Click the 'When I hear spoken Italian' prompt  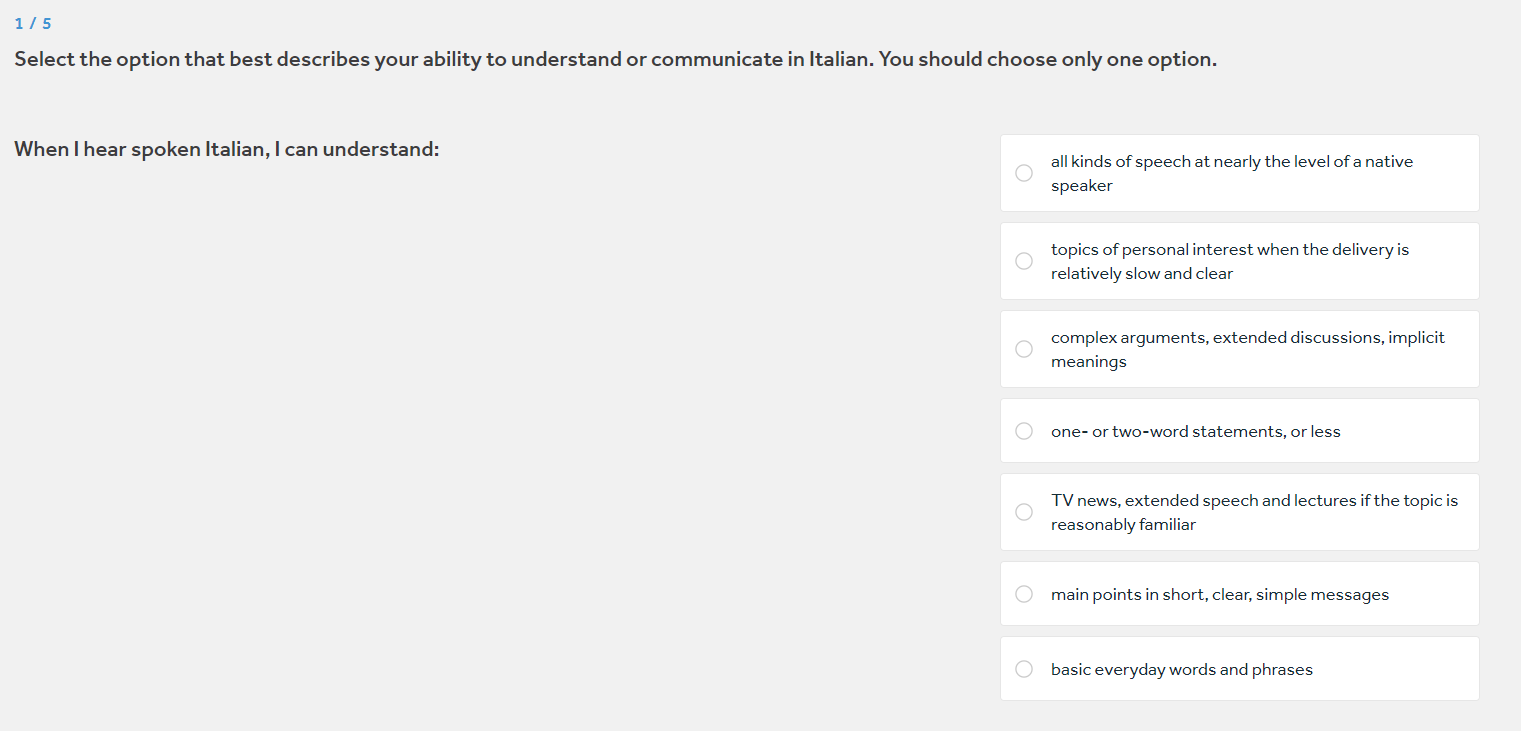[x=227, y=149]
